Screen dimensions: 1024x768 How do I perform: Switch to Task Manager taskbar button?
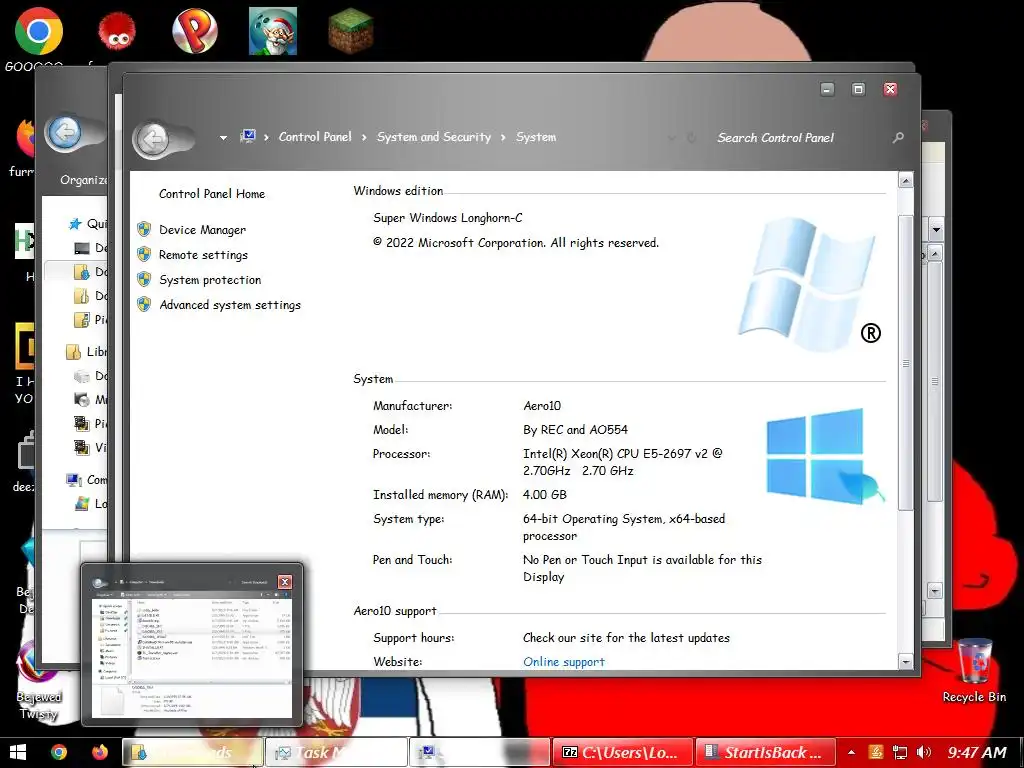click(335, 752)
